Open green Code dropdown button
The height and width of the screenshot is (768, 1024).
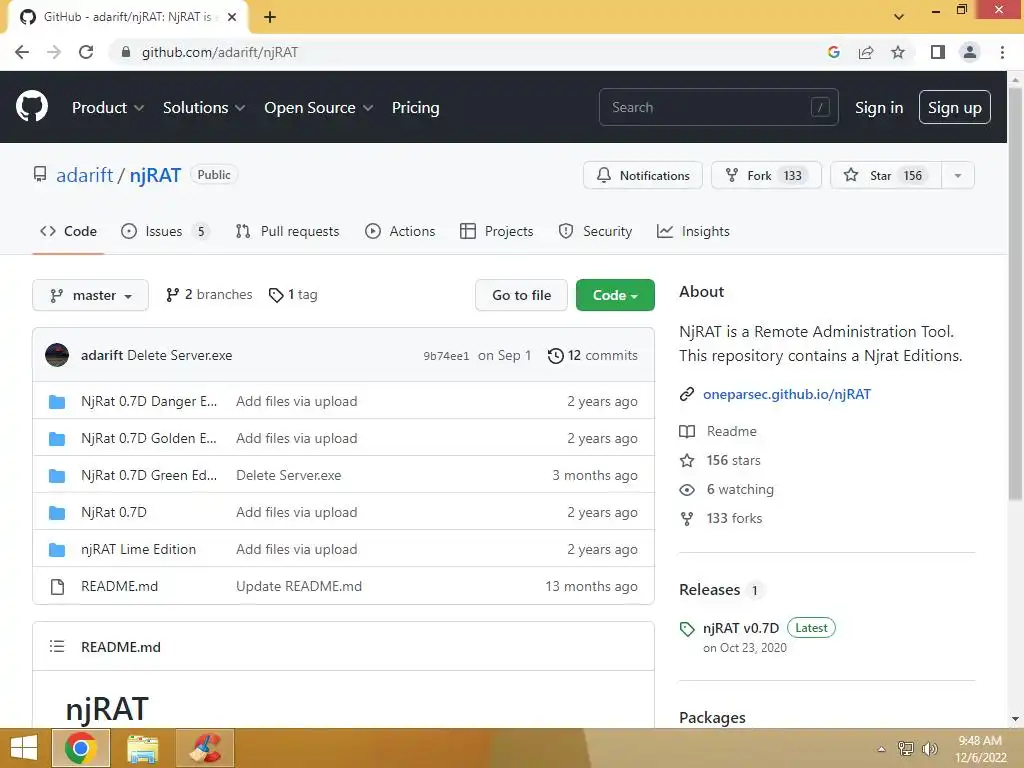(x=615, y=295)
